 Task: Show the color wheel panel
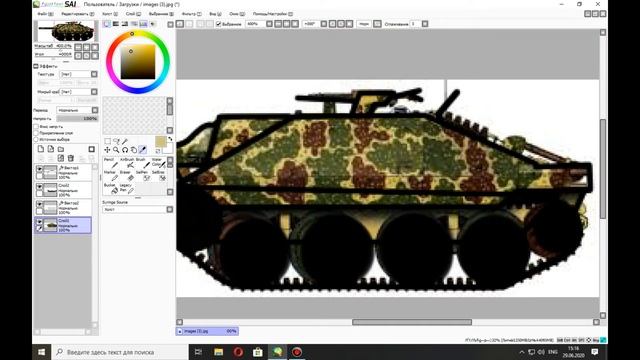point(107,24)
